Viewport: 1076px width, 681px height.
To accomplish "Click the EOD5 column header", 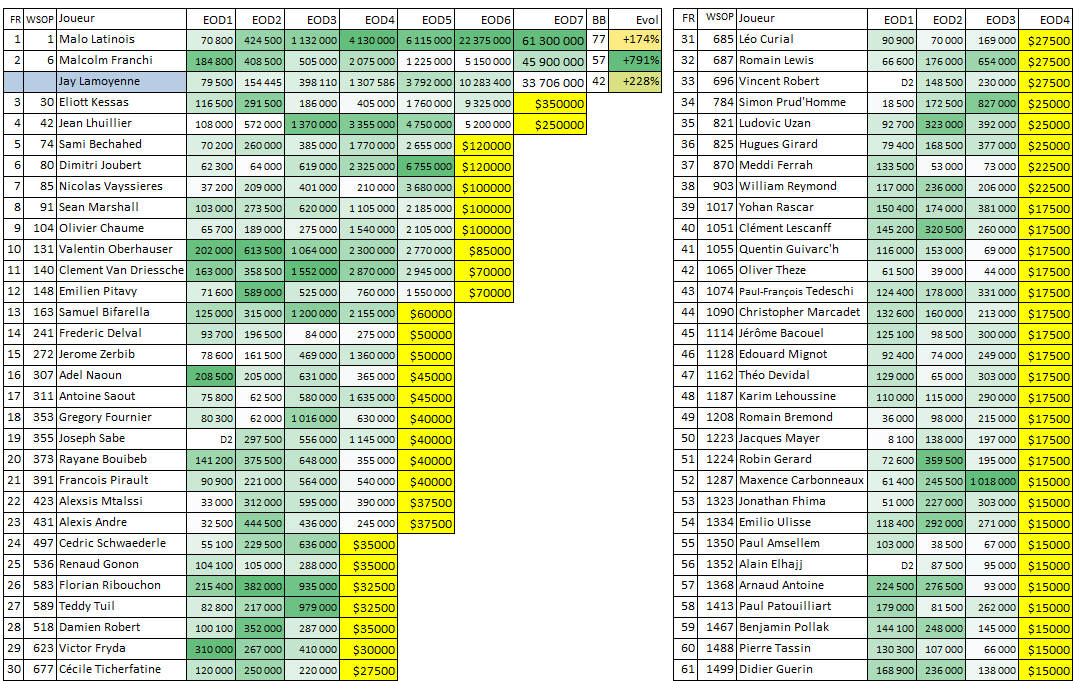I will coord(426,19).
